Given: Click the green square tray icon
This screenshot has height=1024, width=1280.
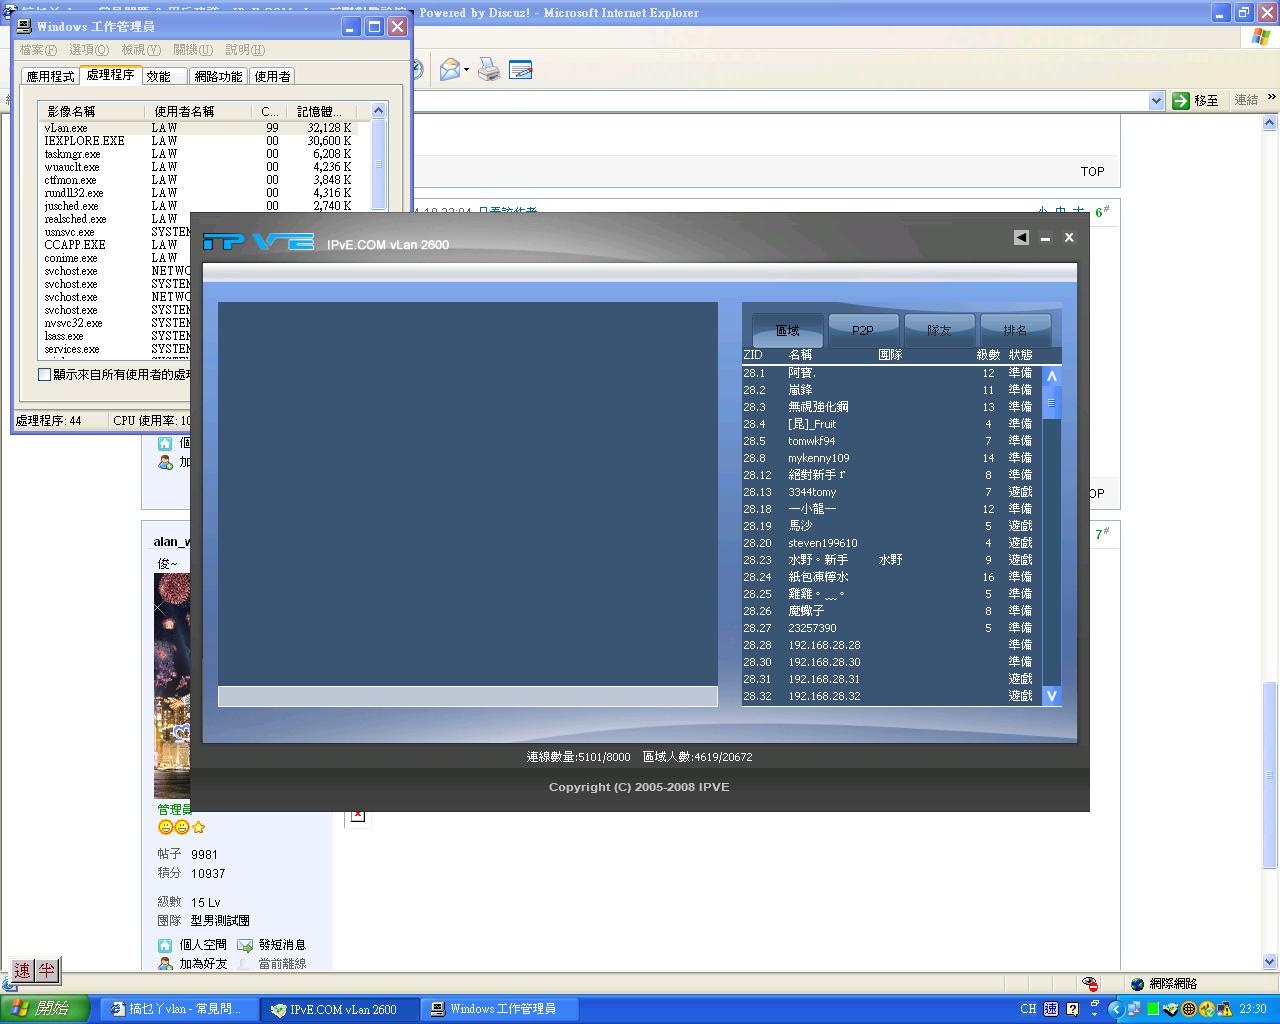Looking at the screenshot, I should coord(1153,1009).
